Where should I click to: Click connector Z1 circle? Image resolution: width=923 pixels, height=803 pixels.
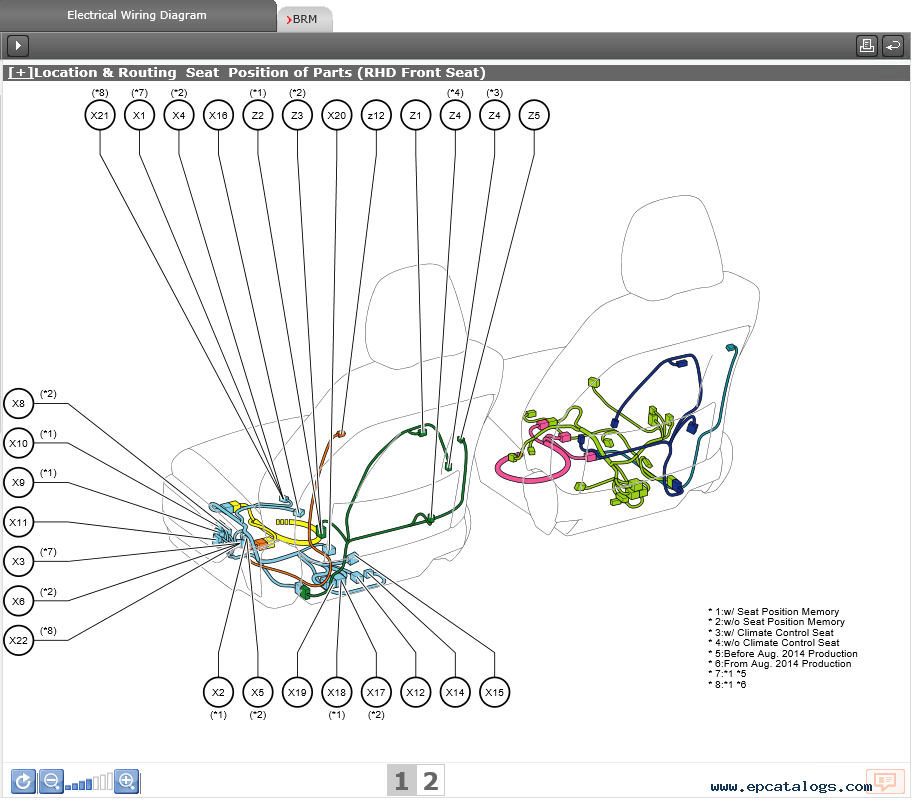(x=416, y=115)
